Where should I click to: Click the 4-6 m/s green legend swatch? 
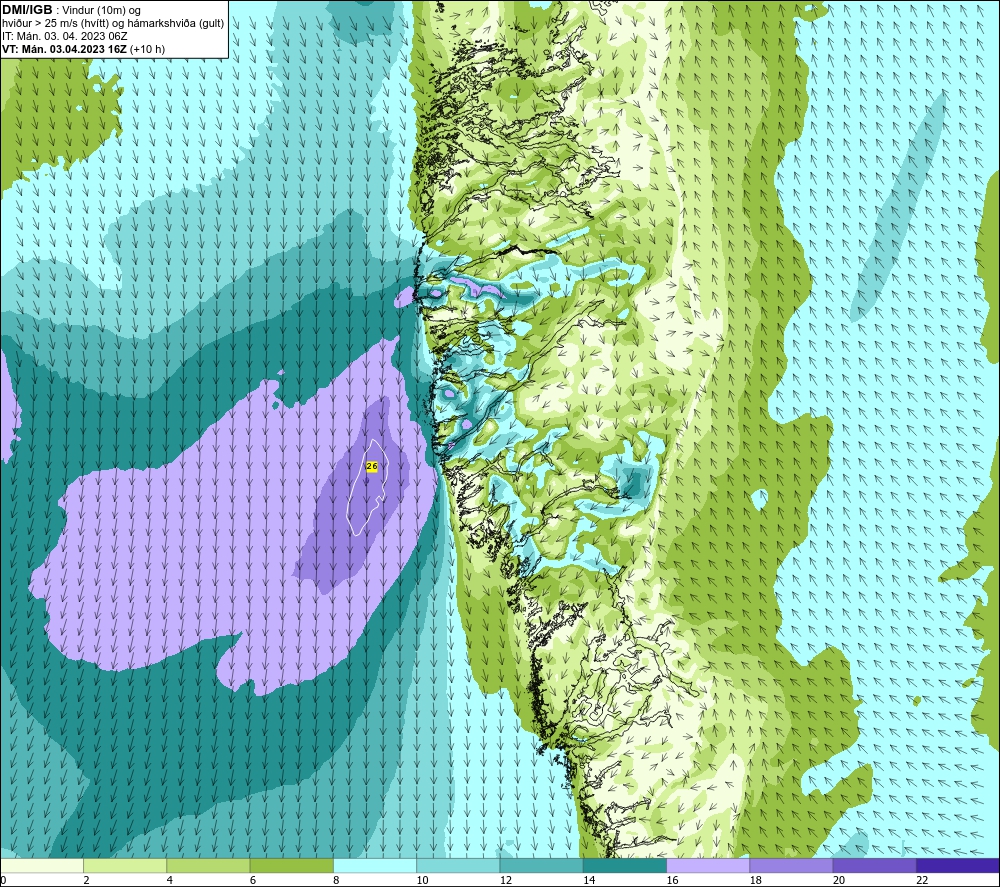[x=209, y=865]
